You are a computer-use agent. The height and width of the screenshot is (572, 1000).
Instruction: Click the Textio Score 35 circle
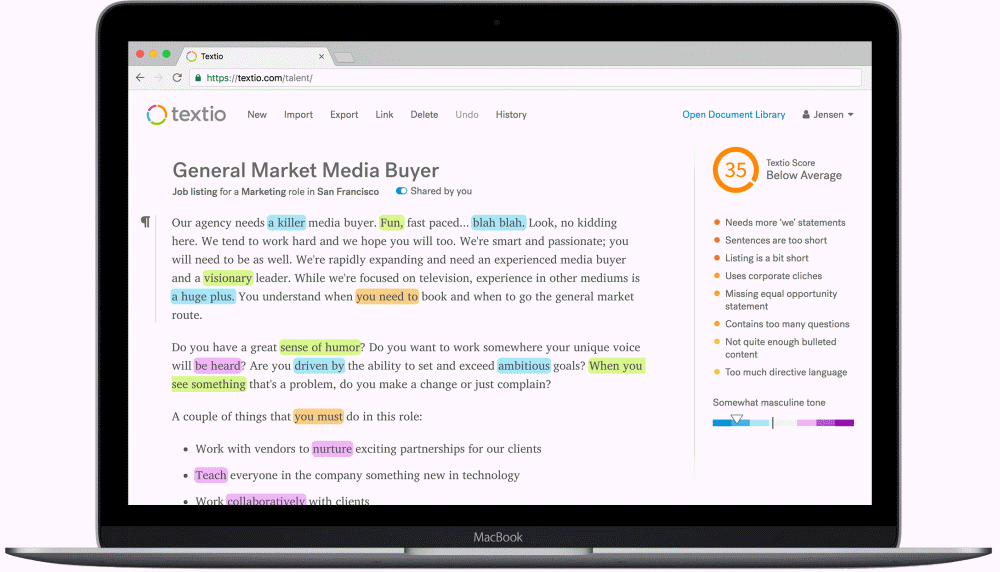[734, 170]
